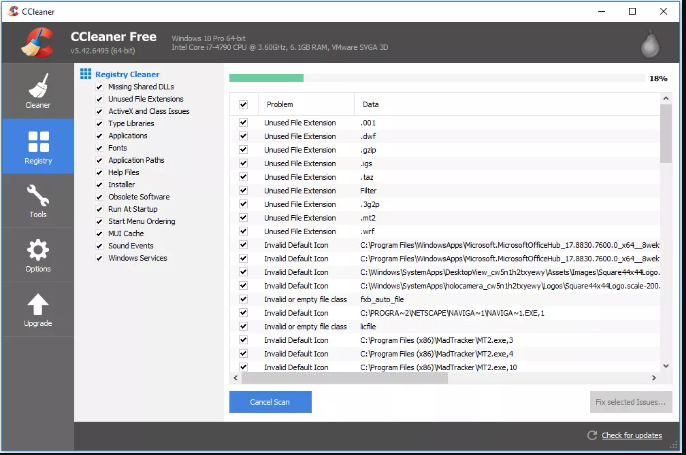Toggle Application Paths checkbox
The height and width of the screenshot is (455, 686).
click(99, 160)
